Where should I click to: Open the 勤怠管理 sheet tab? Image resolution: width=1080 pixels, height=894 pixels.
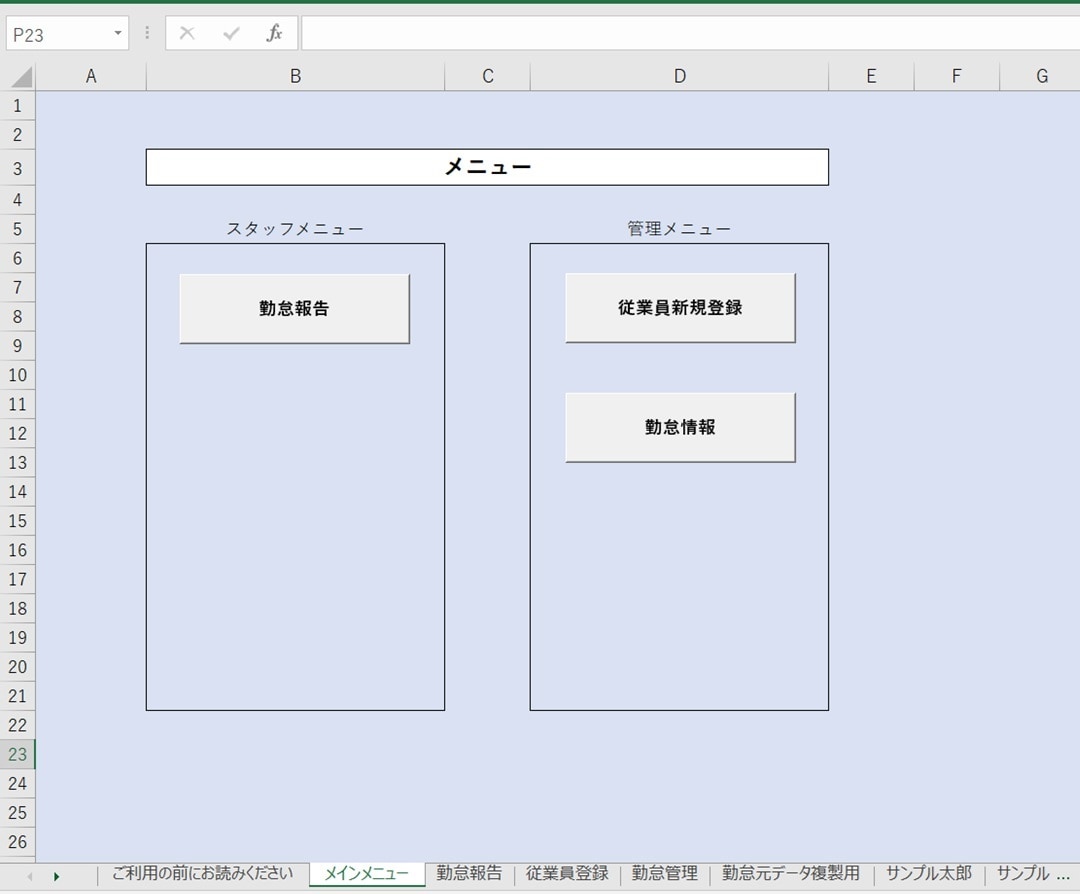click(665, 874)
